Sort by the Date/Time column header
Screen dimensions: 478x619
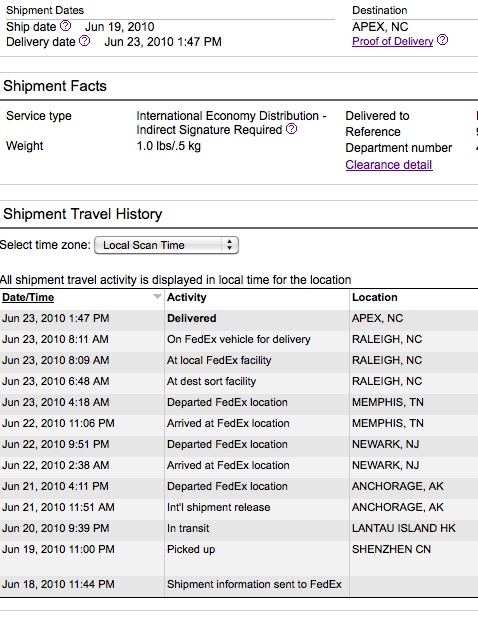pyautogui.click(x=28, y=297)
